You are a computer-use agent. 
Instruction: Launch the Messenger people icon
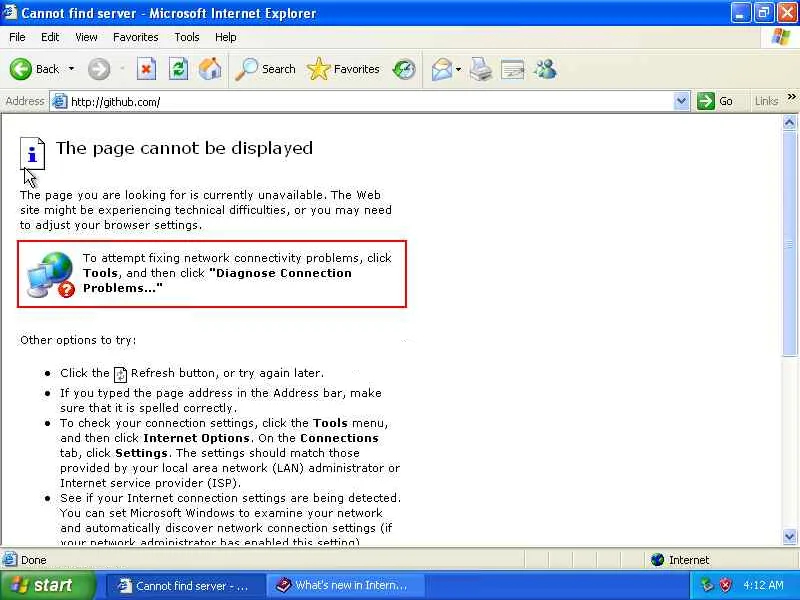[x=545, y=69]
